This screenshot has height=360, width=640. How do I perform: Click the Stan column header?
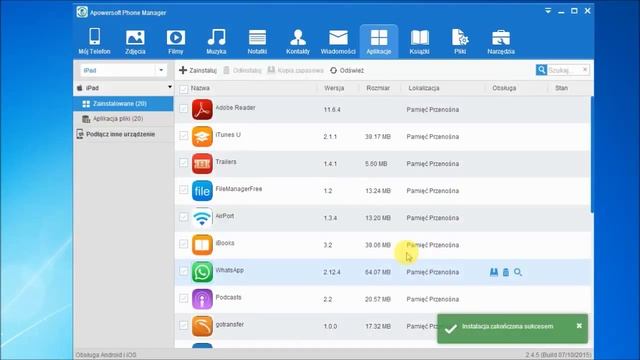click(561, 88)
